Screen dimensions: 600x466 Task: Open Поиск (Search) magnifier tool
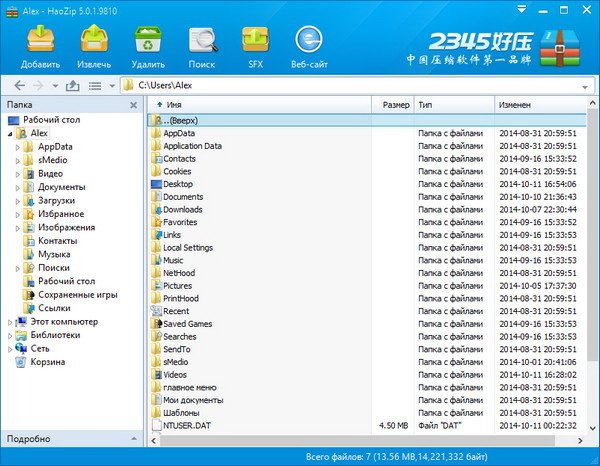click(x=202, y=39)
